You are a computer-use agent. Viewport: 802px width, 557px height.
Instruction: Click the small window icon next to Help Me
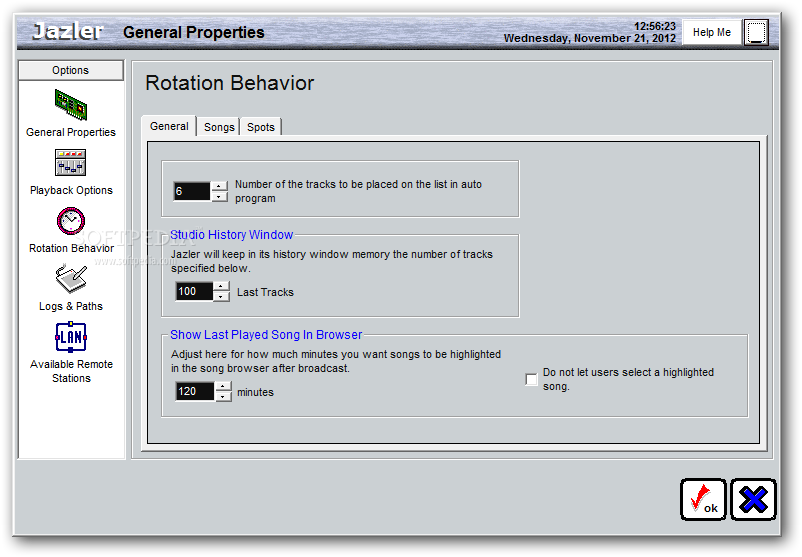click(756, 33)
